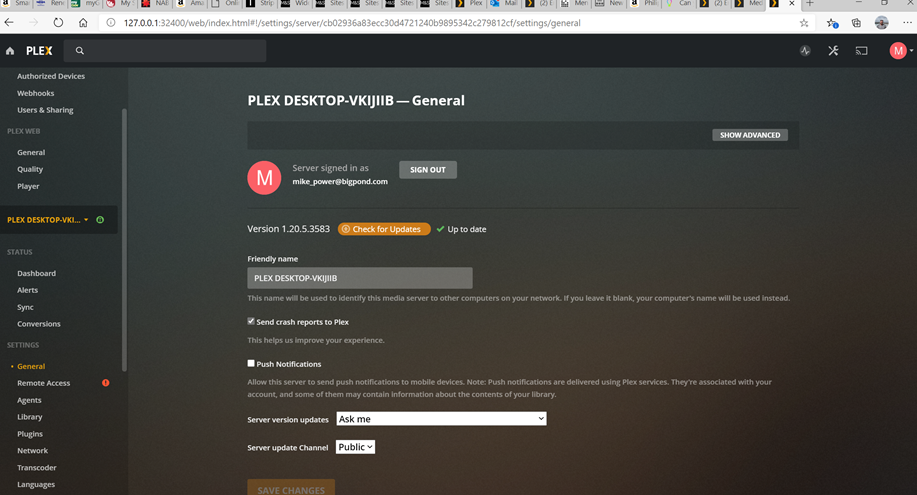Click the SAVE CHANGES button
This screenshot has width=917, height=495.
tap(291, 487)
